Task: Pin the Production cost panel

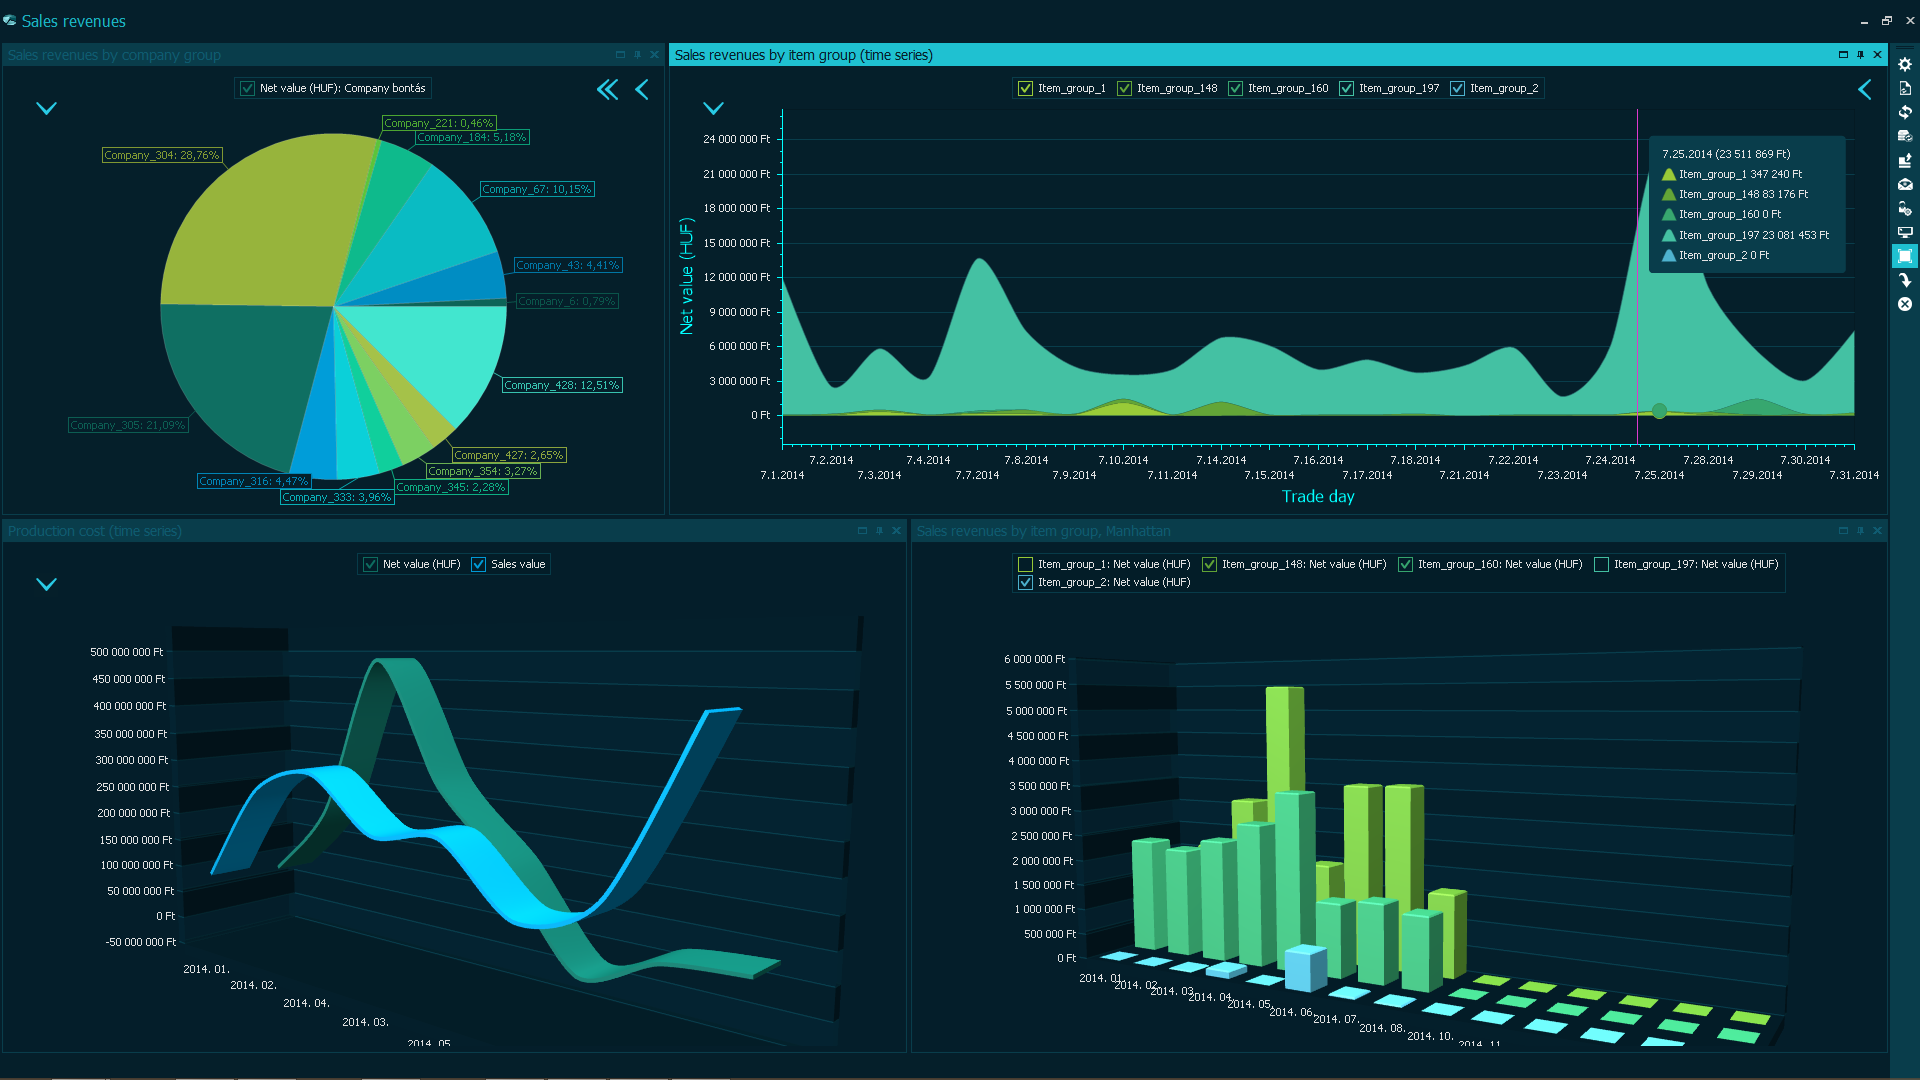Action: (x=879, y=531)
